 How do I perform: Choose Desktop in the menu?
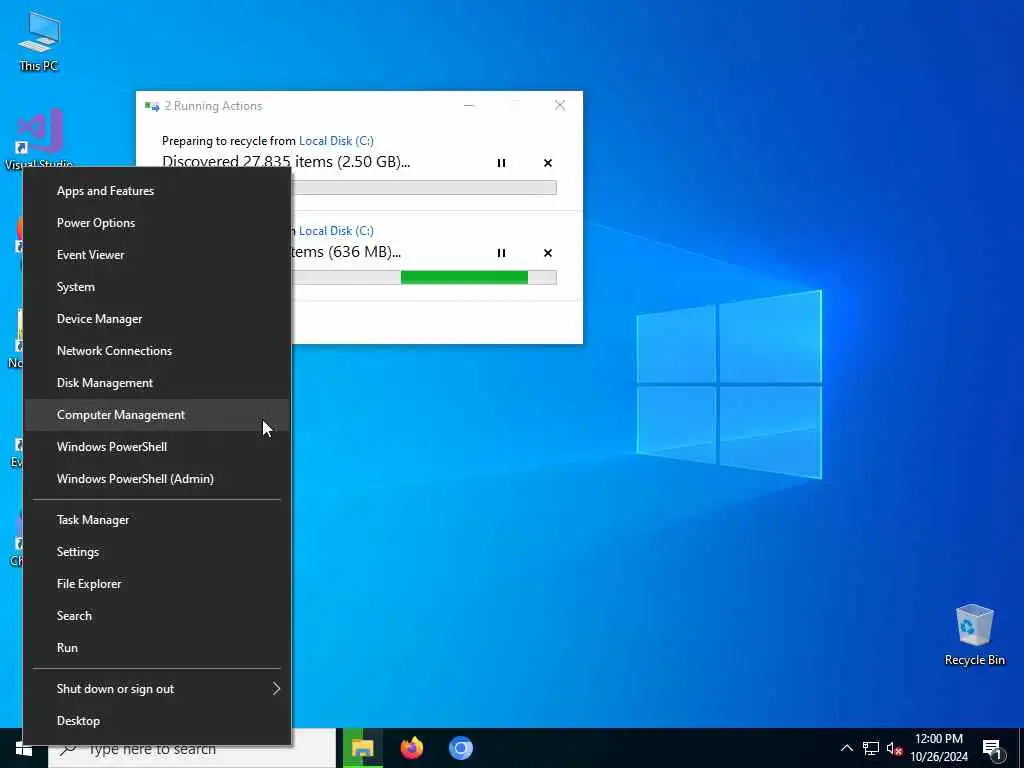point(157,721)
